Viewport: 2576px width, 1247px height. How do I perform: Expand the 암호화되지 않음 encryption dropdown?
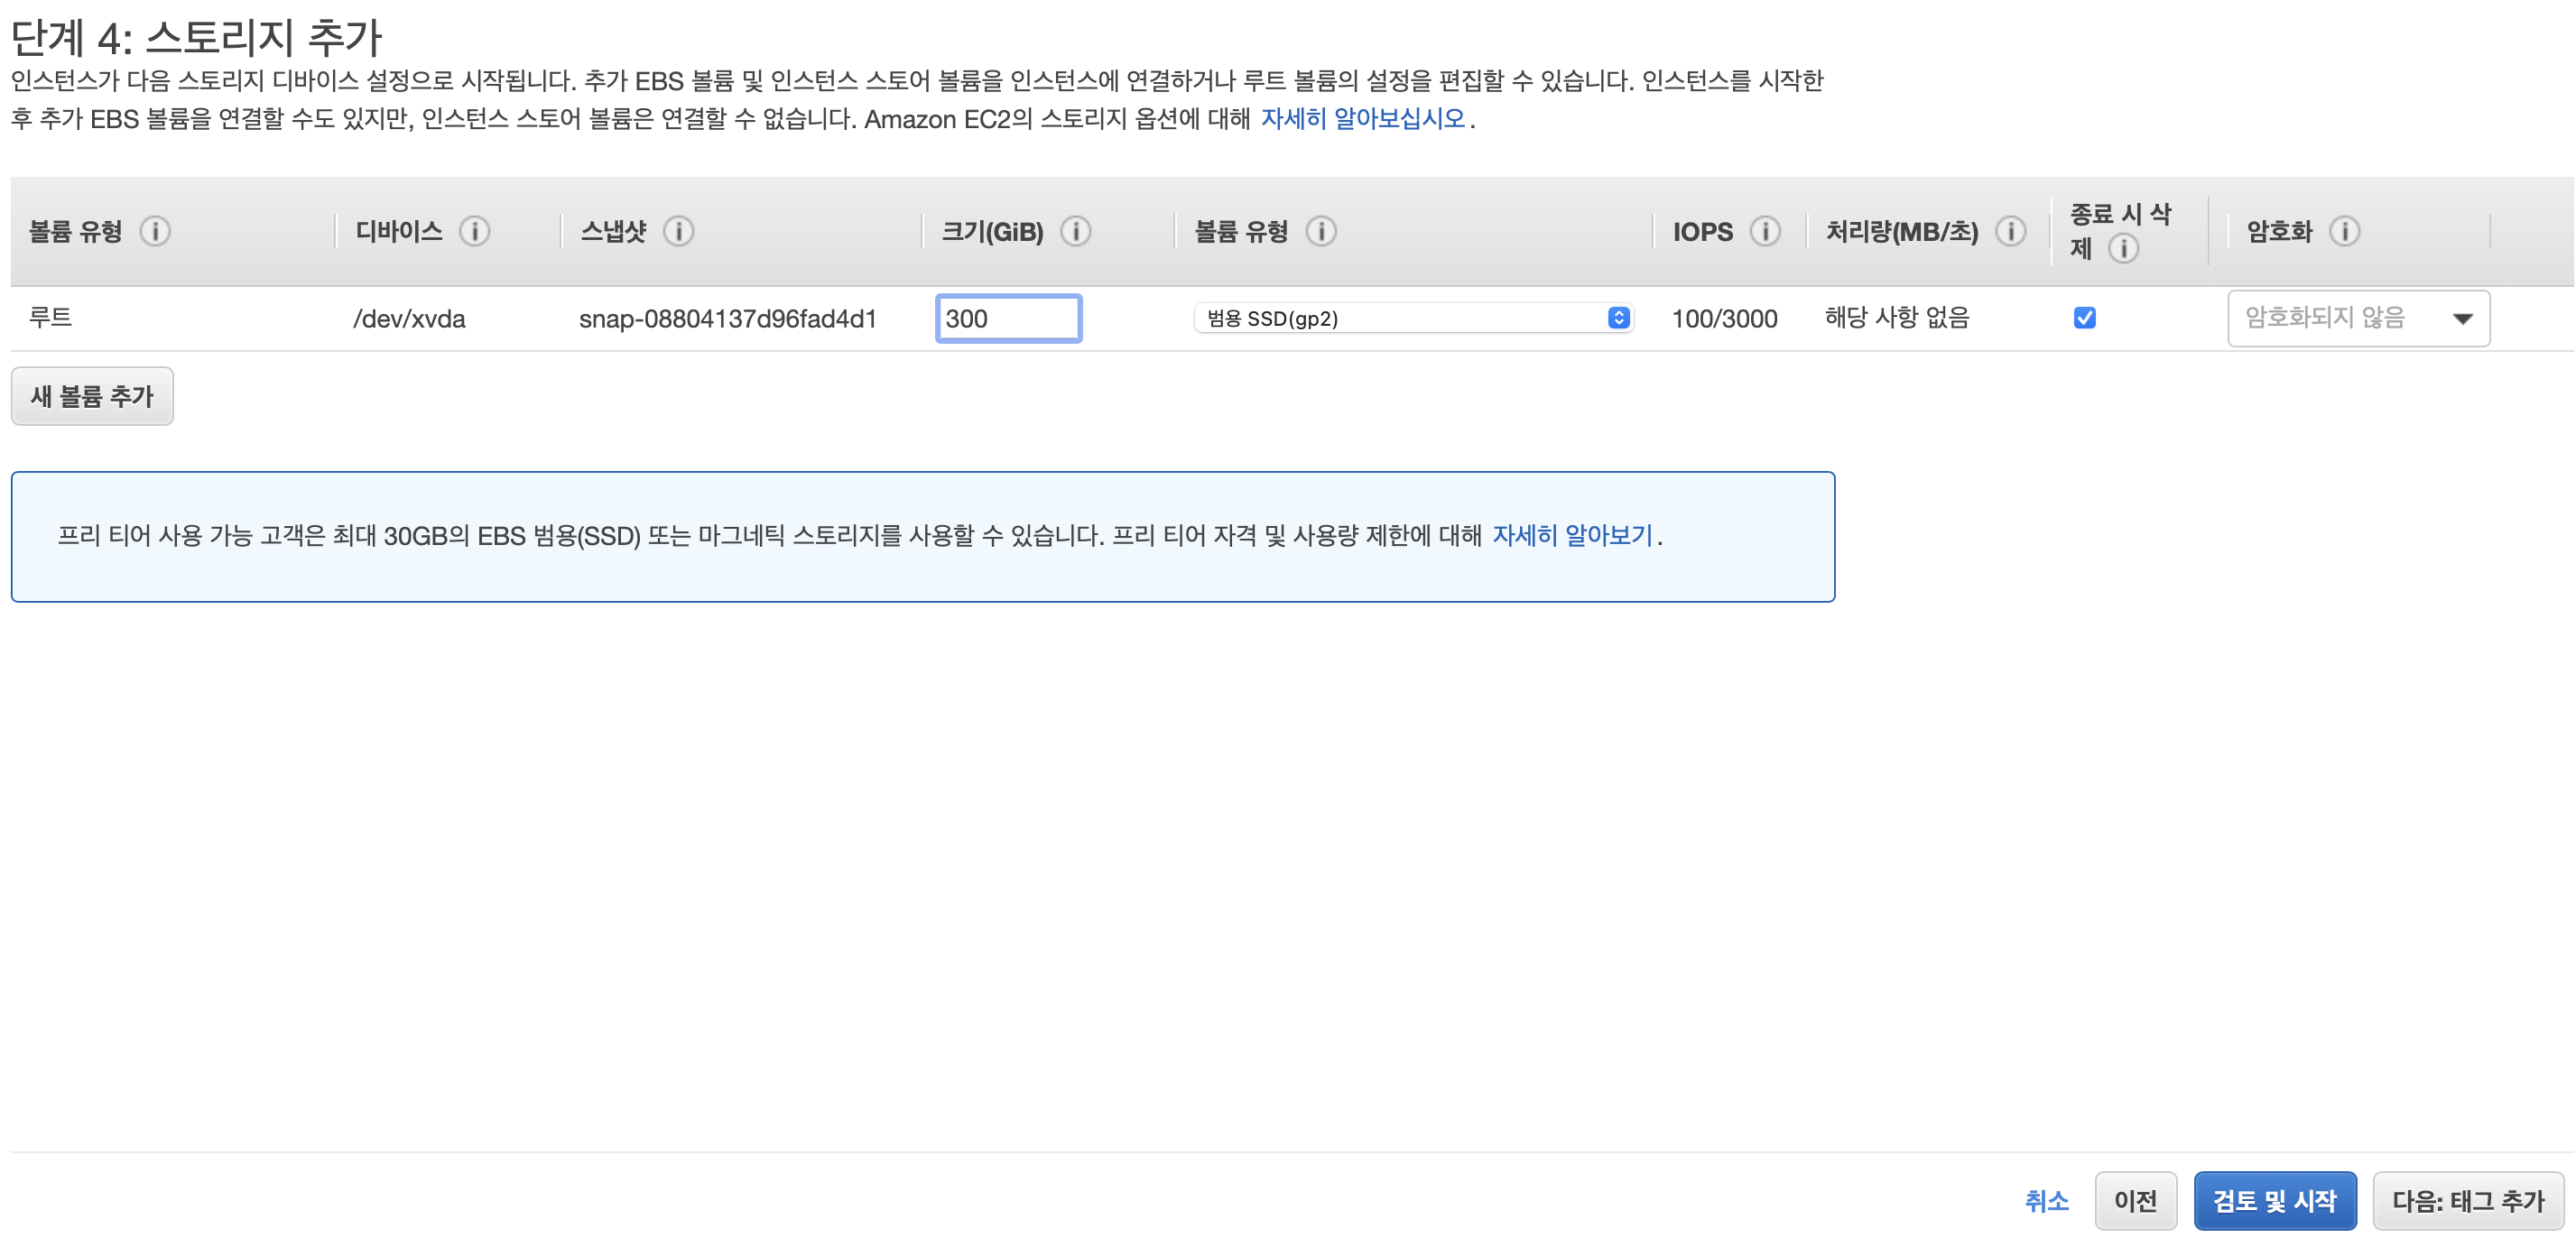(x=2357, y=318)
